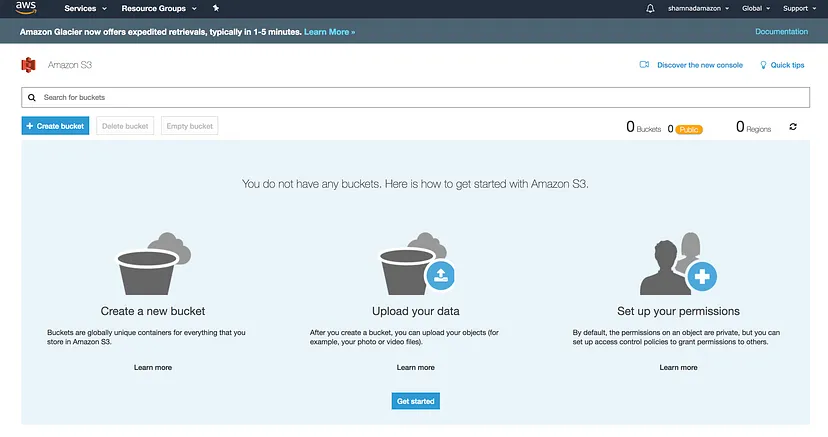Expand the Resource Groups dropdown
Screen dimensions: 828x437
[x=158, y=8]
